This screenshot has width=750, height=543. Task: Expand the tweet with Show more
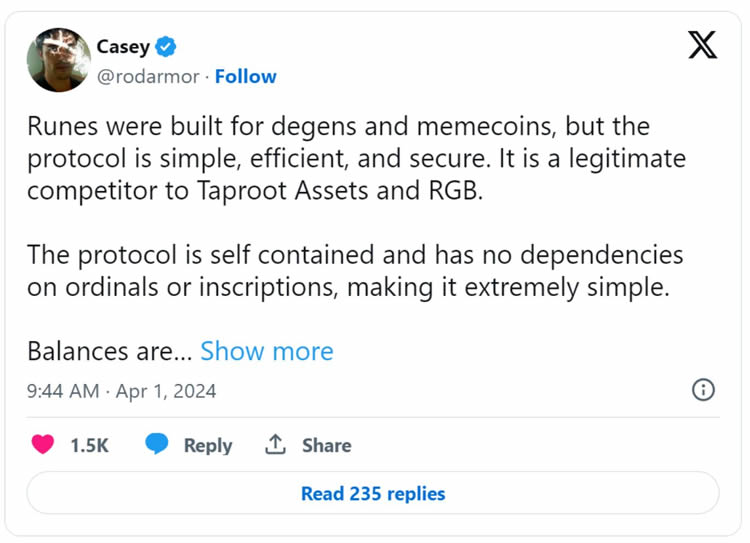pos(267,351)
